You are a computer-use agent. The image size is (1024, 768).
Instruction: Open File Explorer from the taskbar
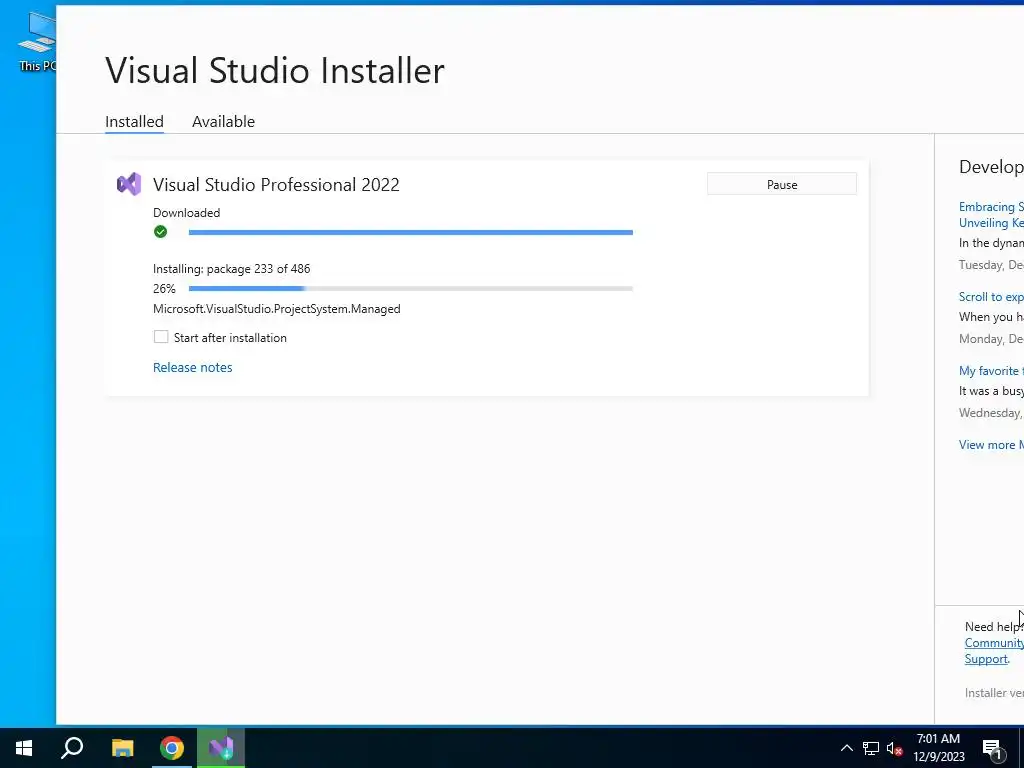tap(122, 748)
